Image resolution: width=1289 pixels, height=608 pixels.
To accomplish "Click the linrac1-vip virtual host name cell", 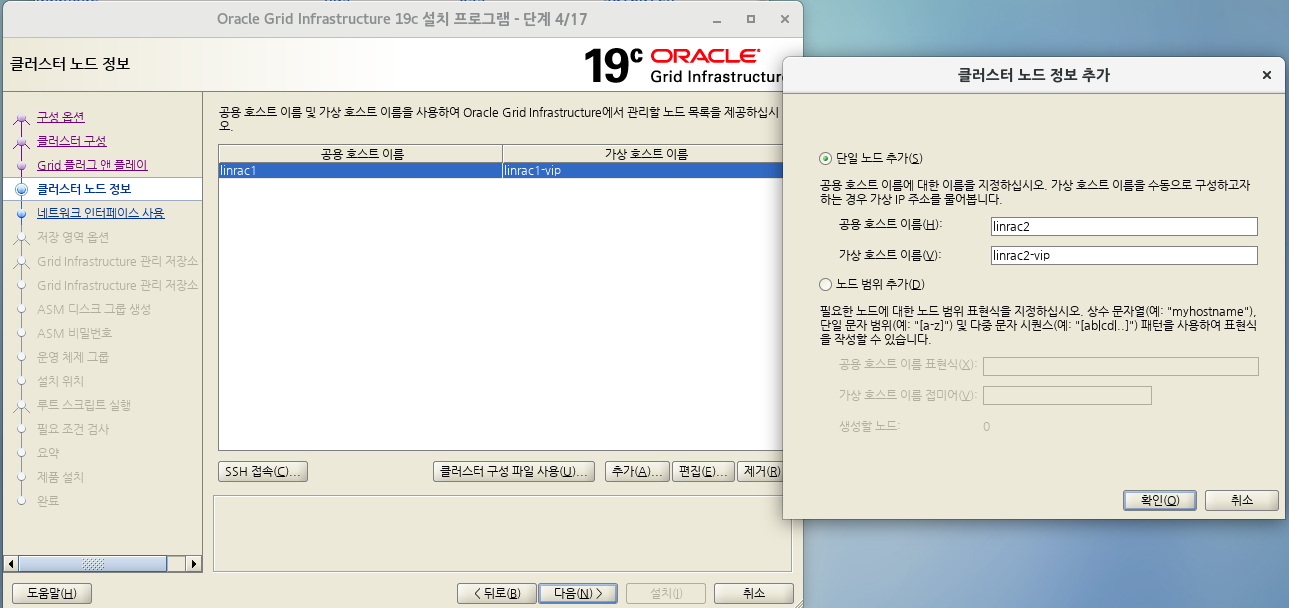I will pos(642,171).
